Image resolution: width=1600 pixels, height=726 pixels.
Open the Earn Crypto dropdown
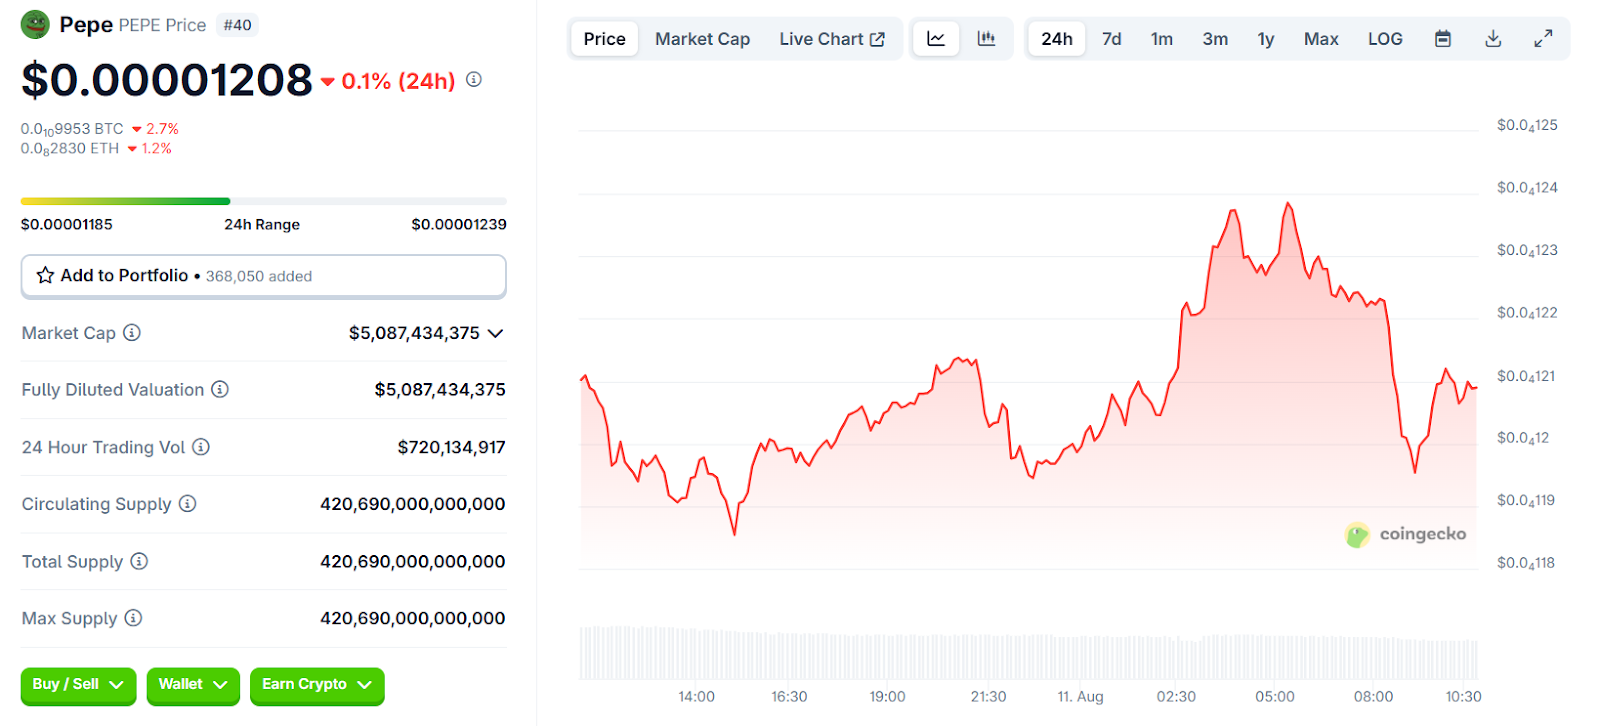316,685
